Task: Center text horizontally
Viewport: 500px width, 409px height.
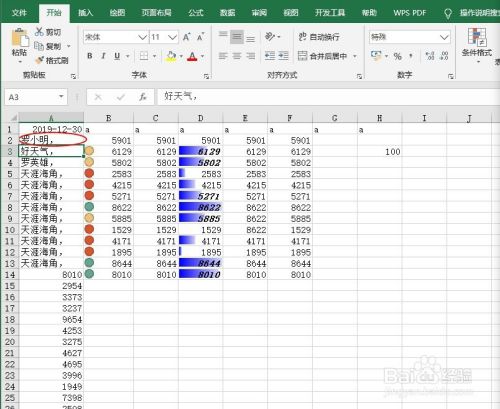Action: coord(237,56)
